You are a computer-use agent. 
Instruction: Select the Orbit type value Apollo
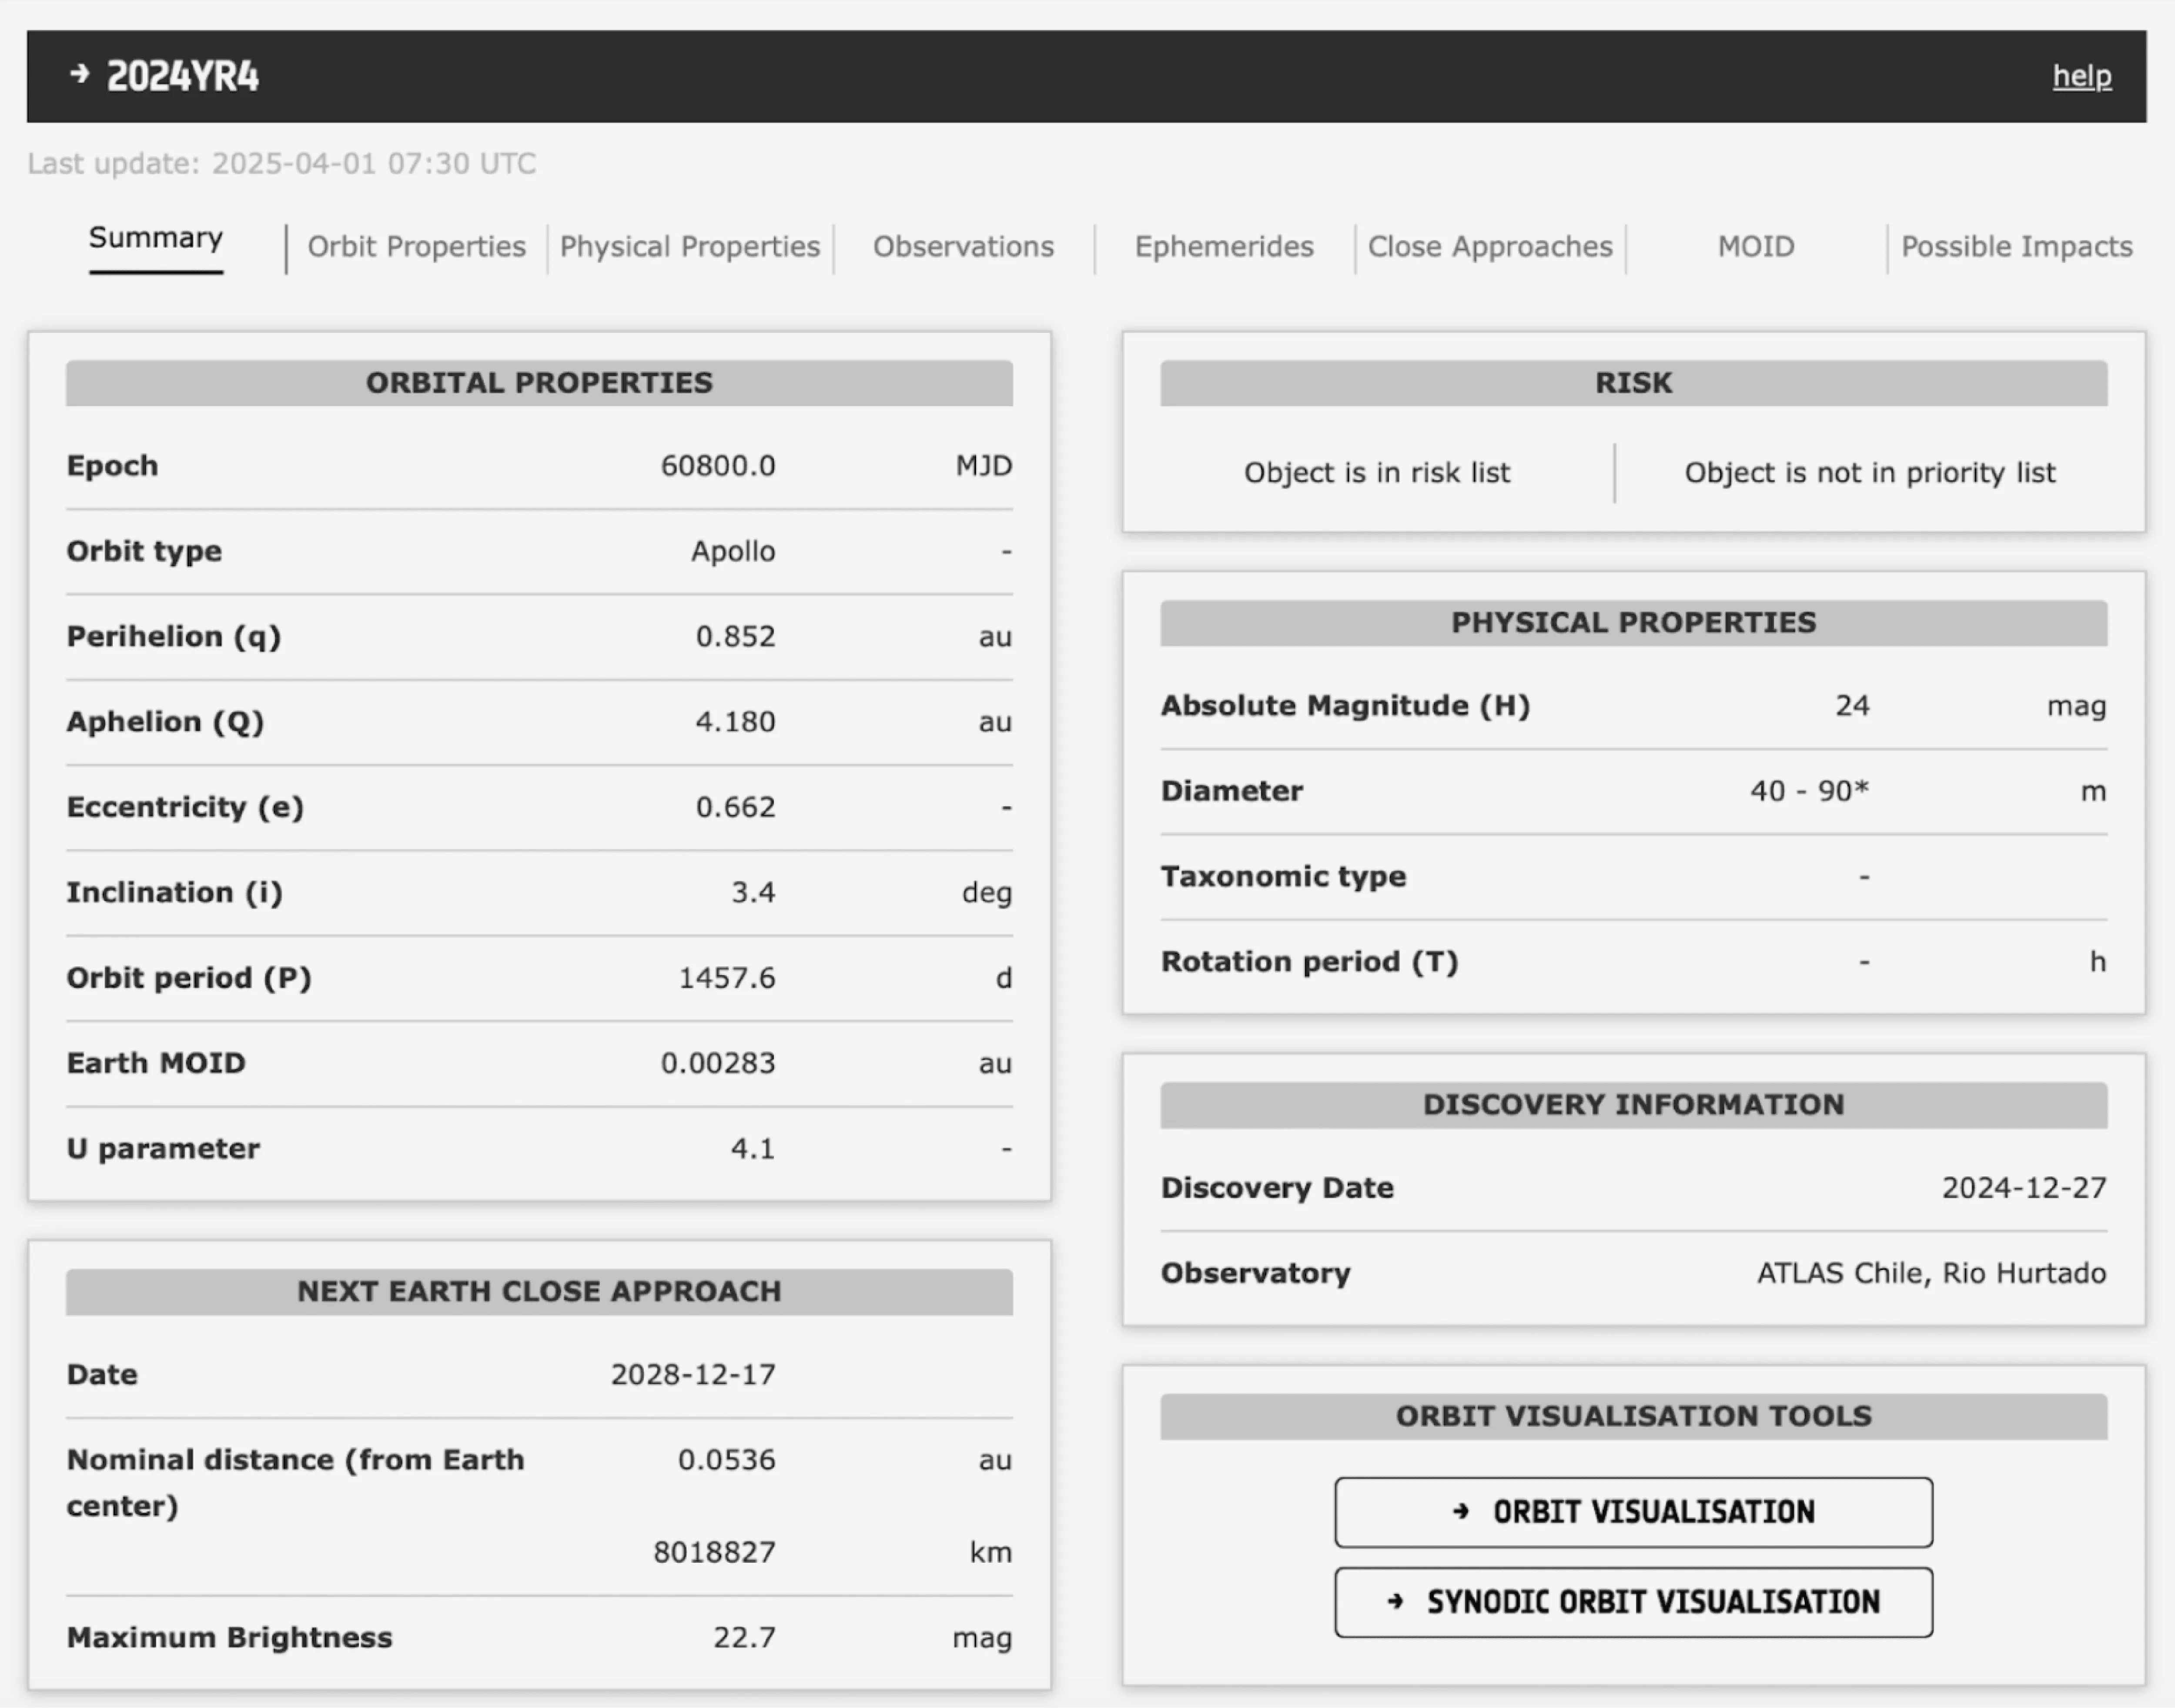733,551
